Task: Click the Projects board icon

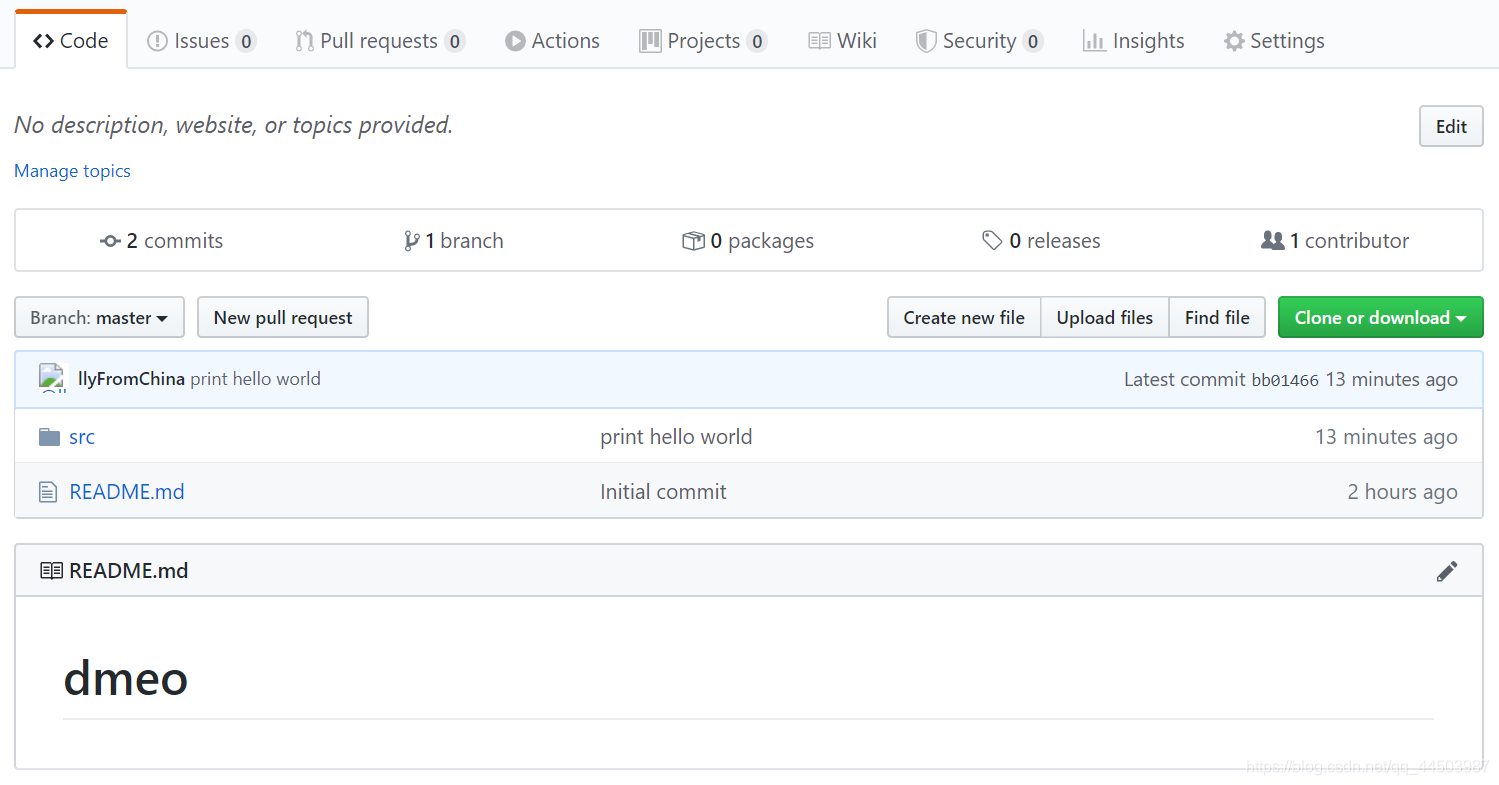Action: click(650, 41)
